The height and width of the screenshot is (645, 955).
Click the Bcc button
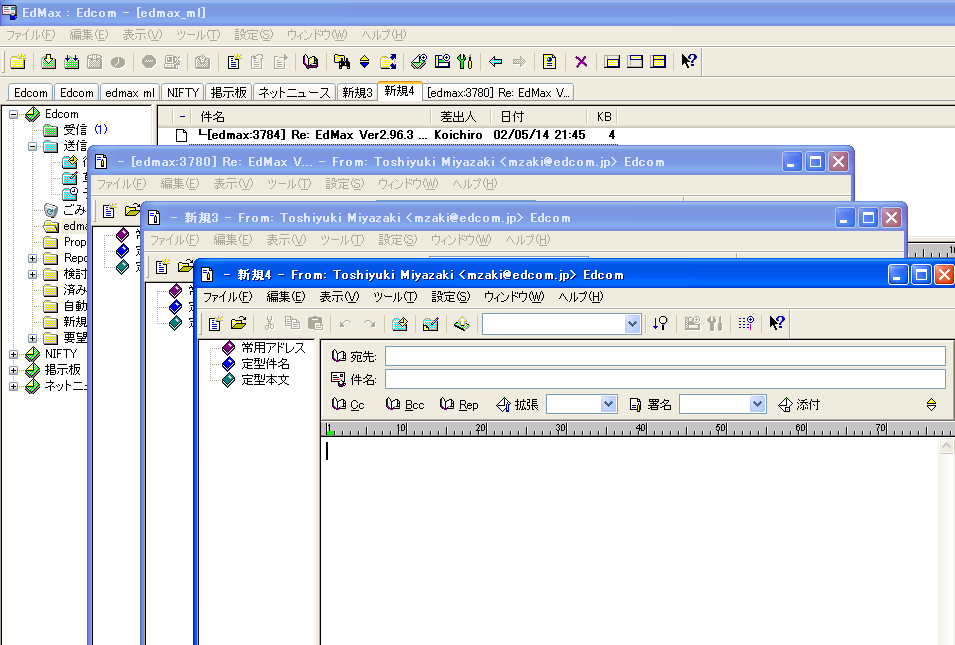point(405,404)
